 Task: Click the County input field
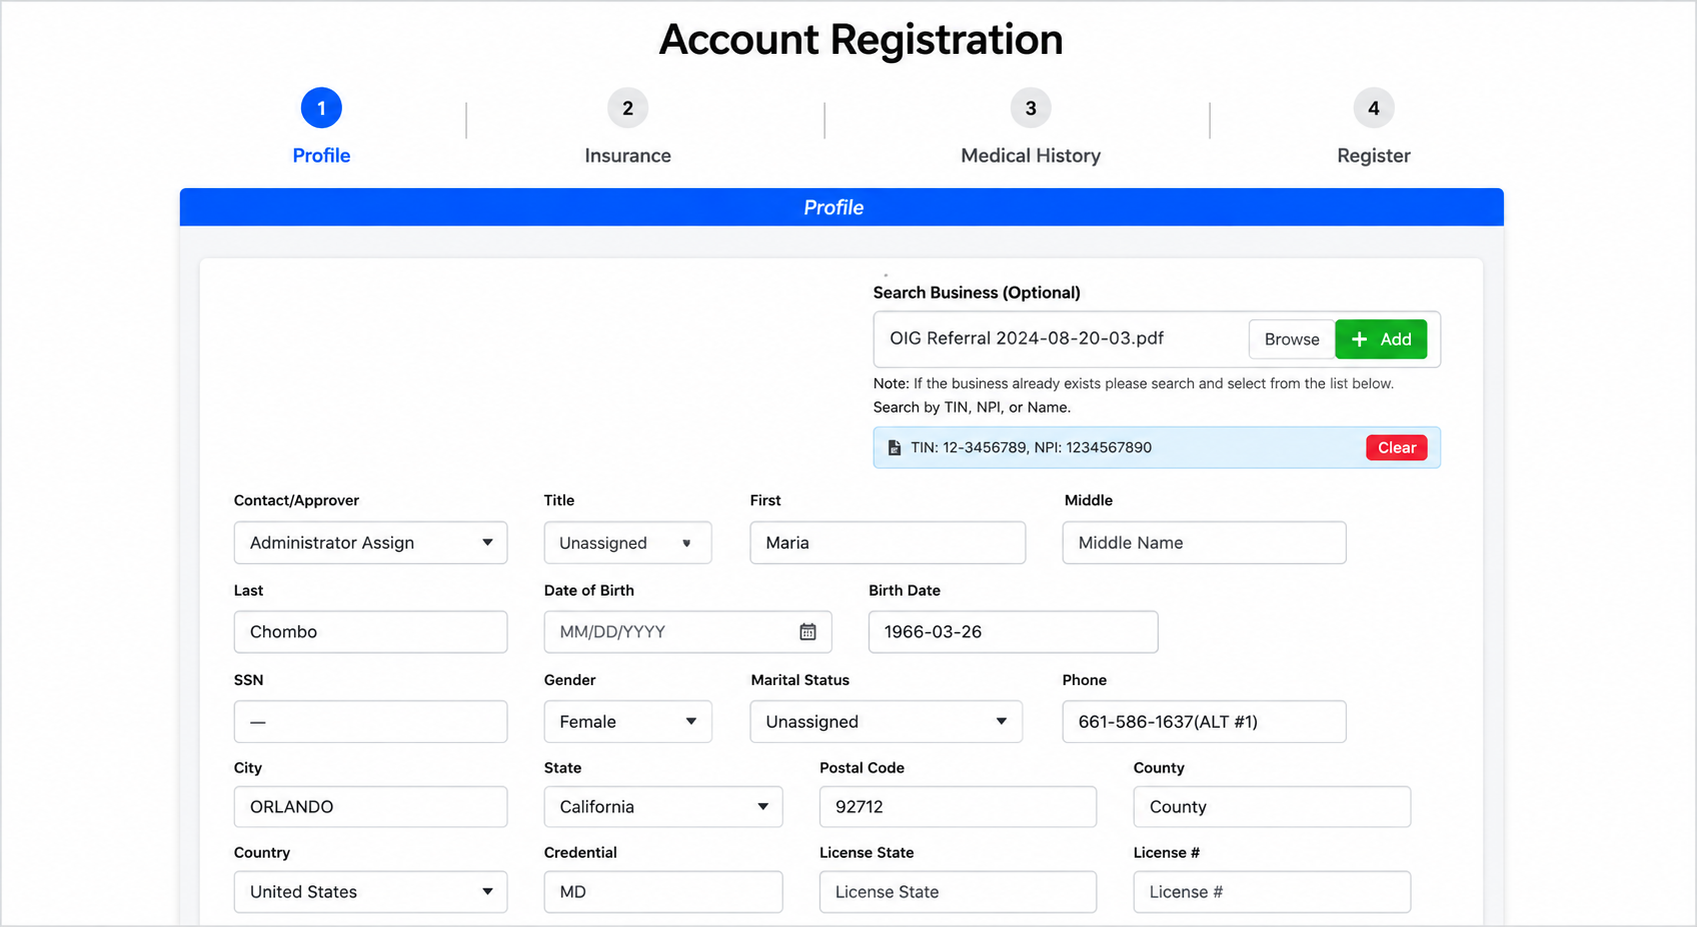pos(1272,807)
